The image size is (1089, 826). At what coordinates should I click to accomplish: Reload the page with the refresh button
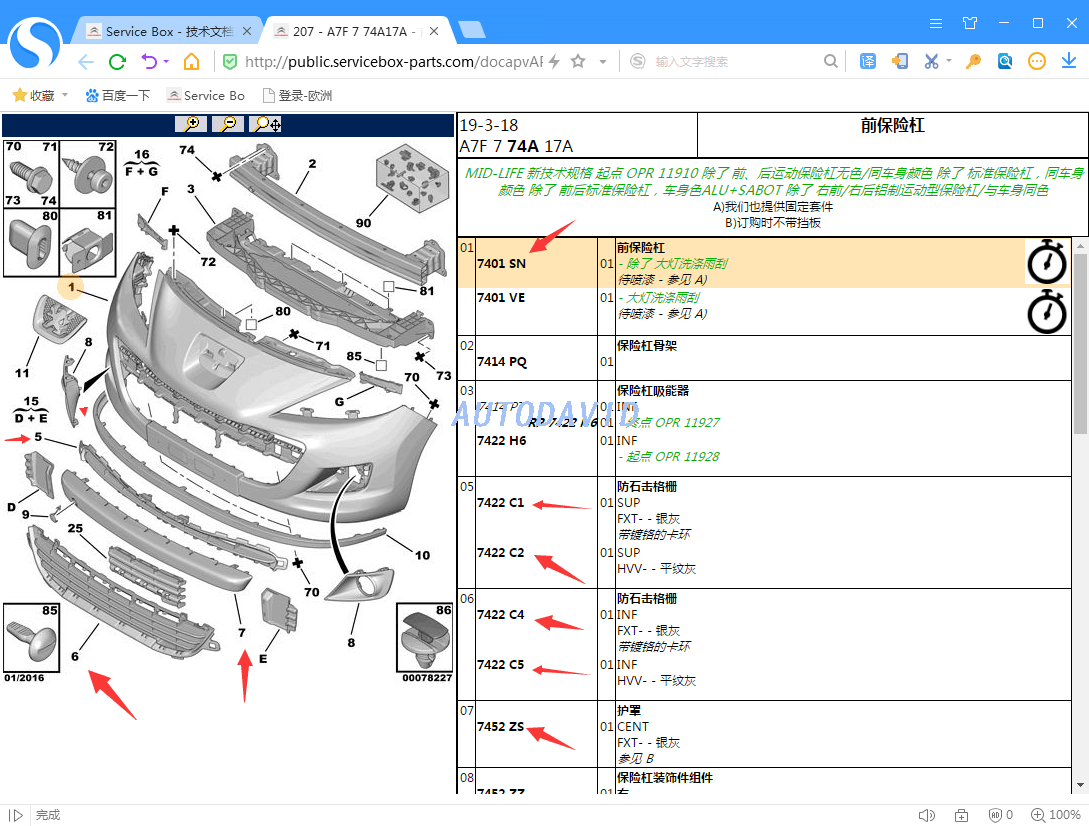click(117, 62)
